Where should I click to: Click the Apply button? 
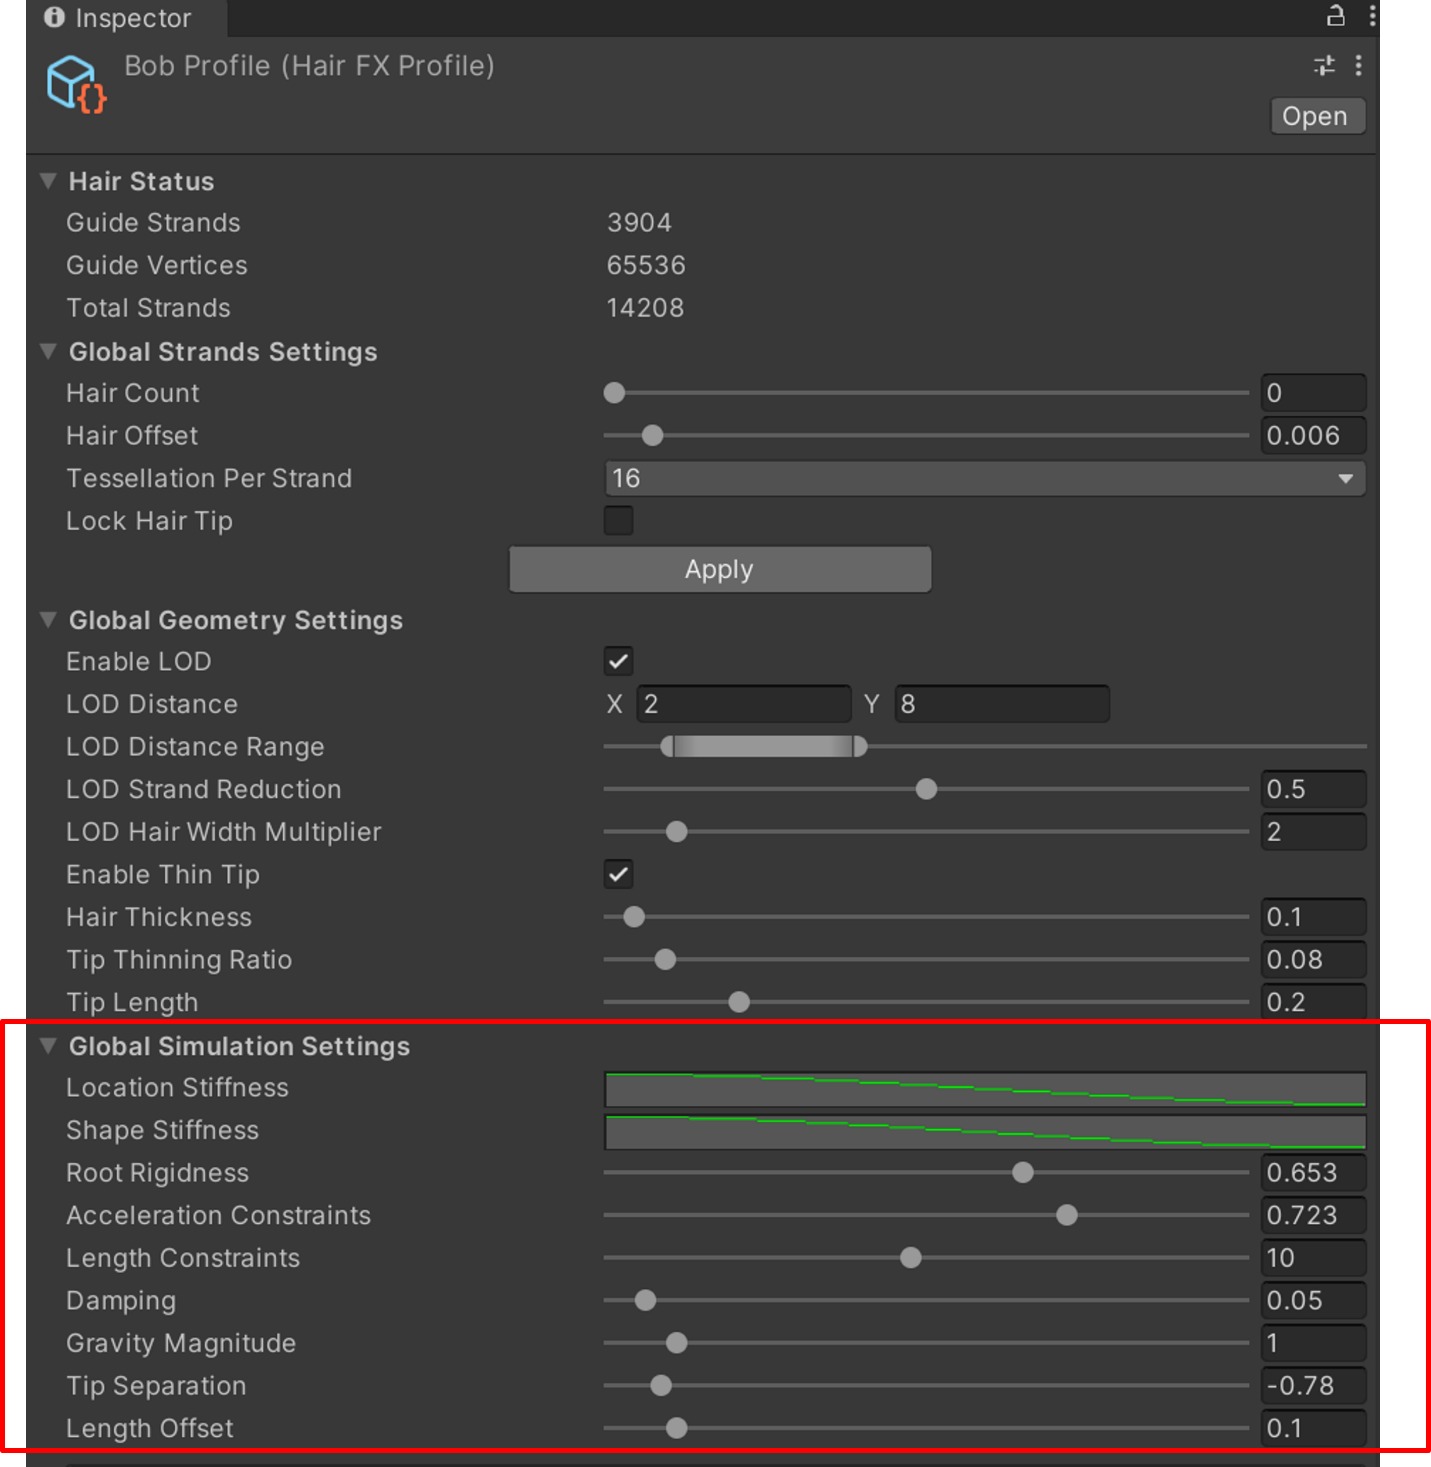point(719,569)
